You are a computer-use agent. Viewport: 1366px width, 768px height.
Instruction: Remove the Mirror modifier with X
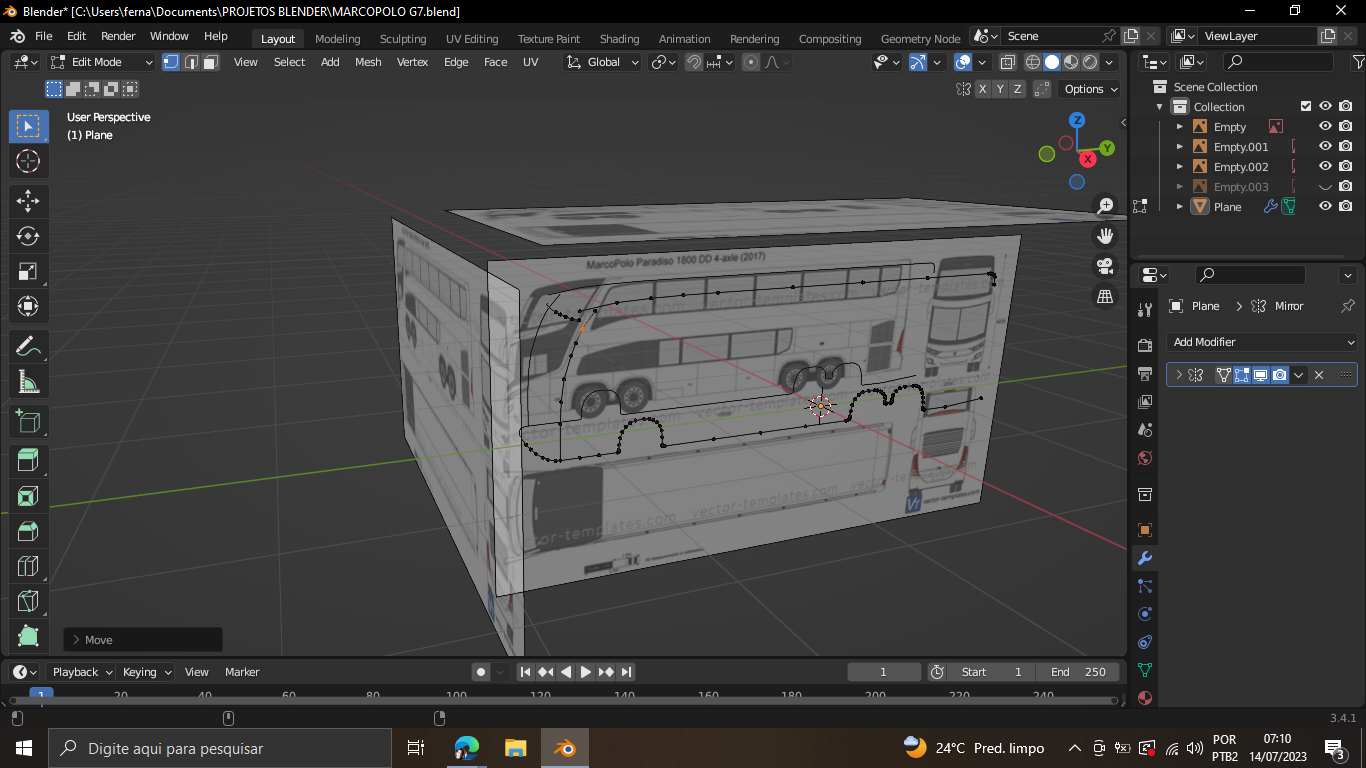[1319, 375]
